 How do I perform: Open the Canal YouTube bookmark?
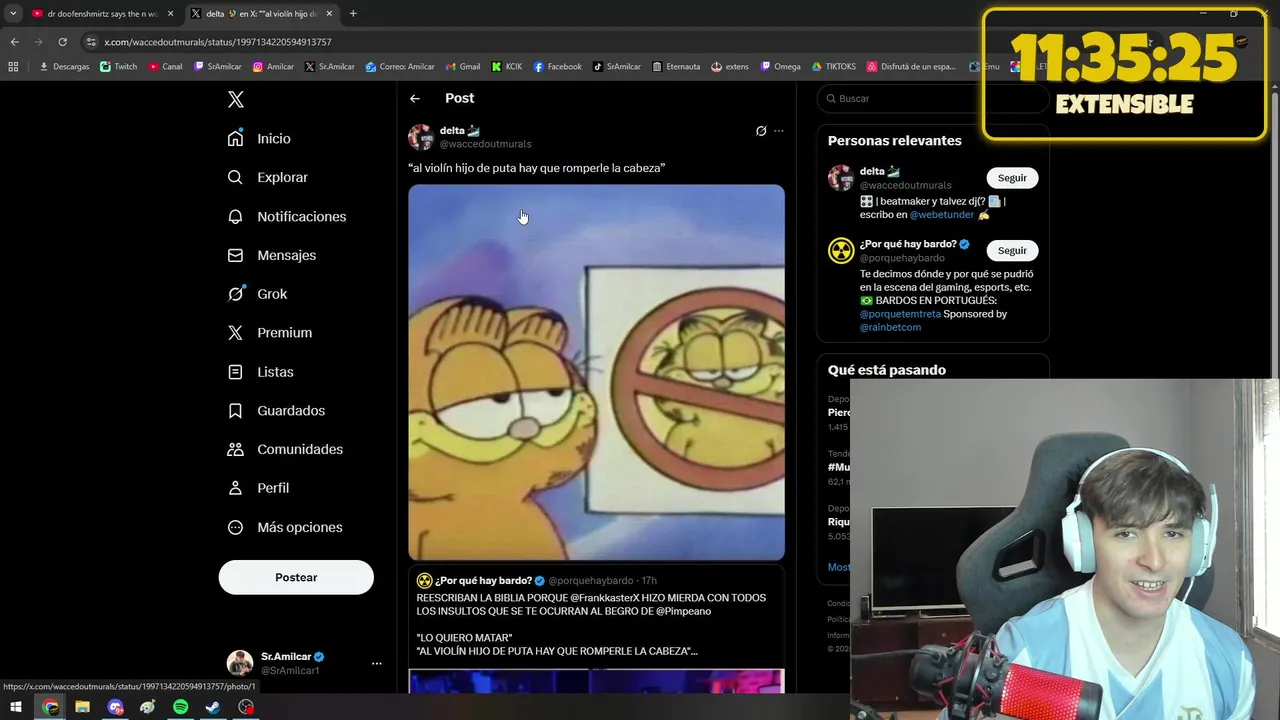click(x=165, y=67)
